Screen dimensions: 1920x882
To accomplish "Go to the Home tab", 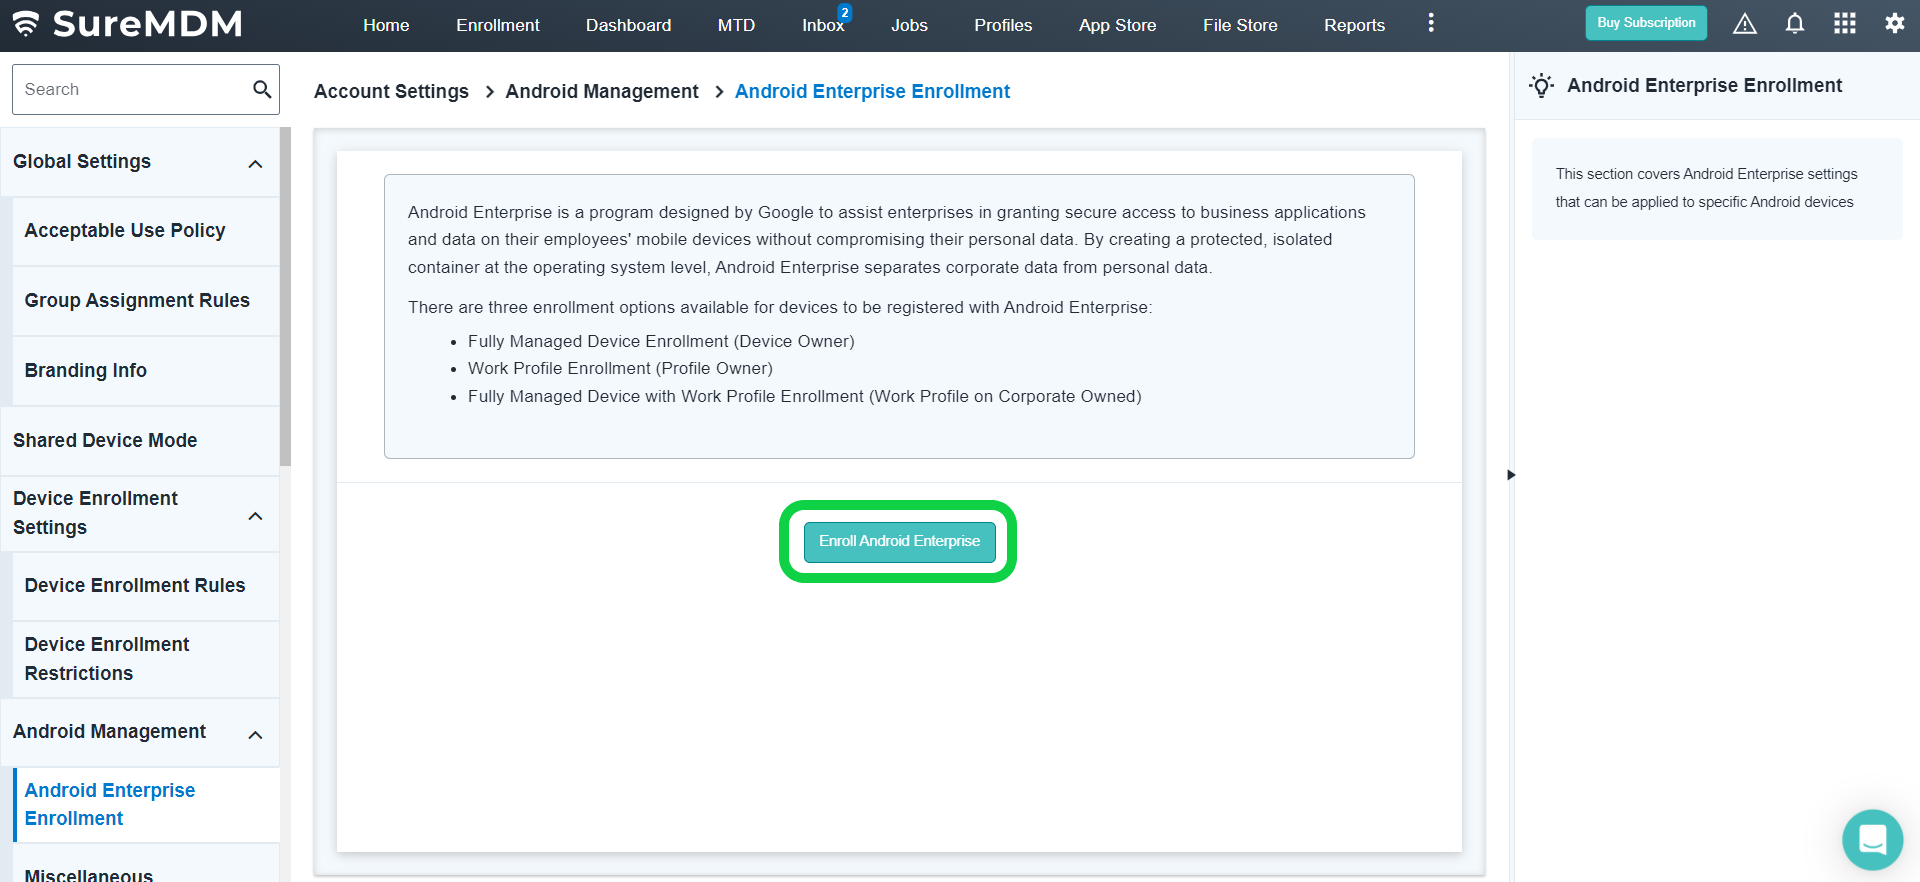I will 386,25.
